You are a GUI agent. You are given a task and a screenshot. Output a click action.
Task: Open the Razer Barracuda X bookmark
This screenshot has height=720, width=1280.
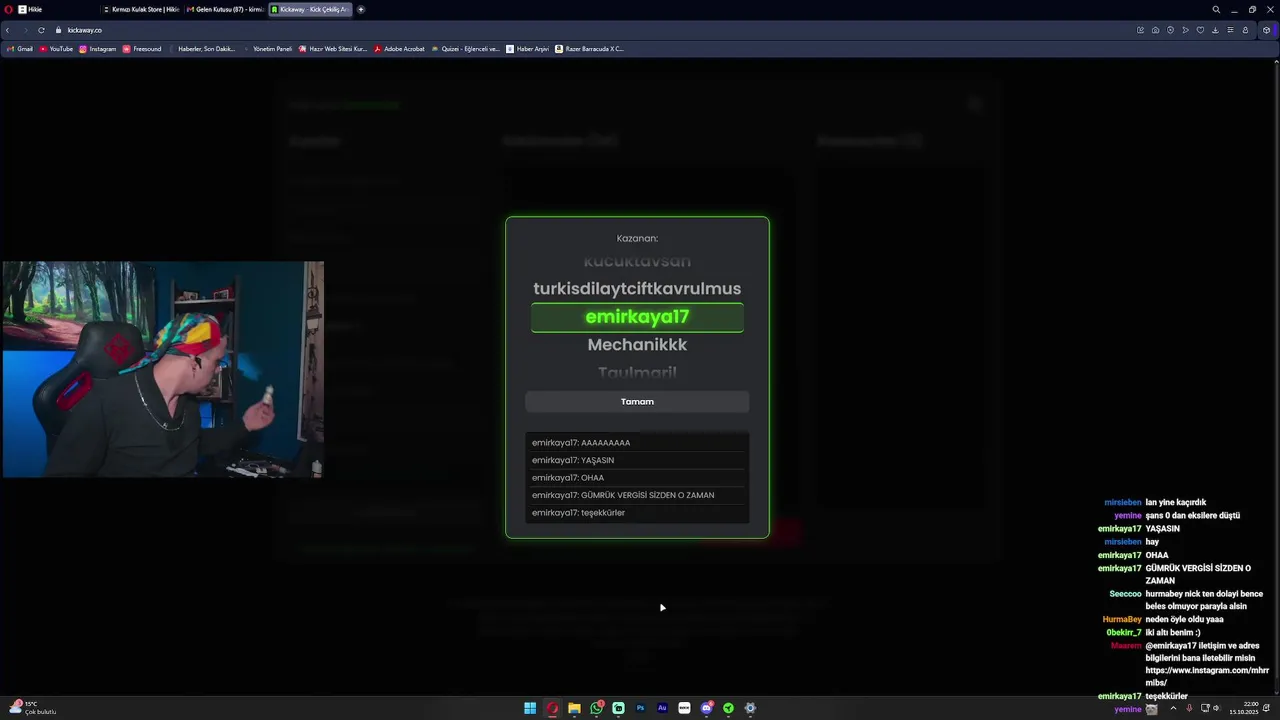(589, 49)
